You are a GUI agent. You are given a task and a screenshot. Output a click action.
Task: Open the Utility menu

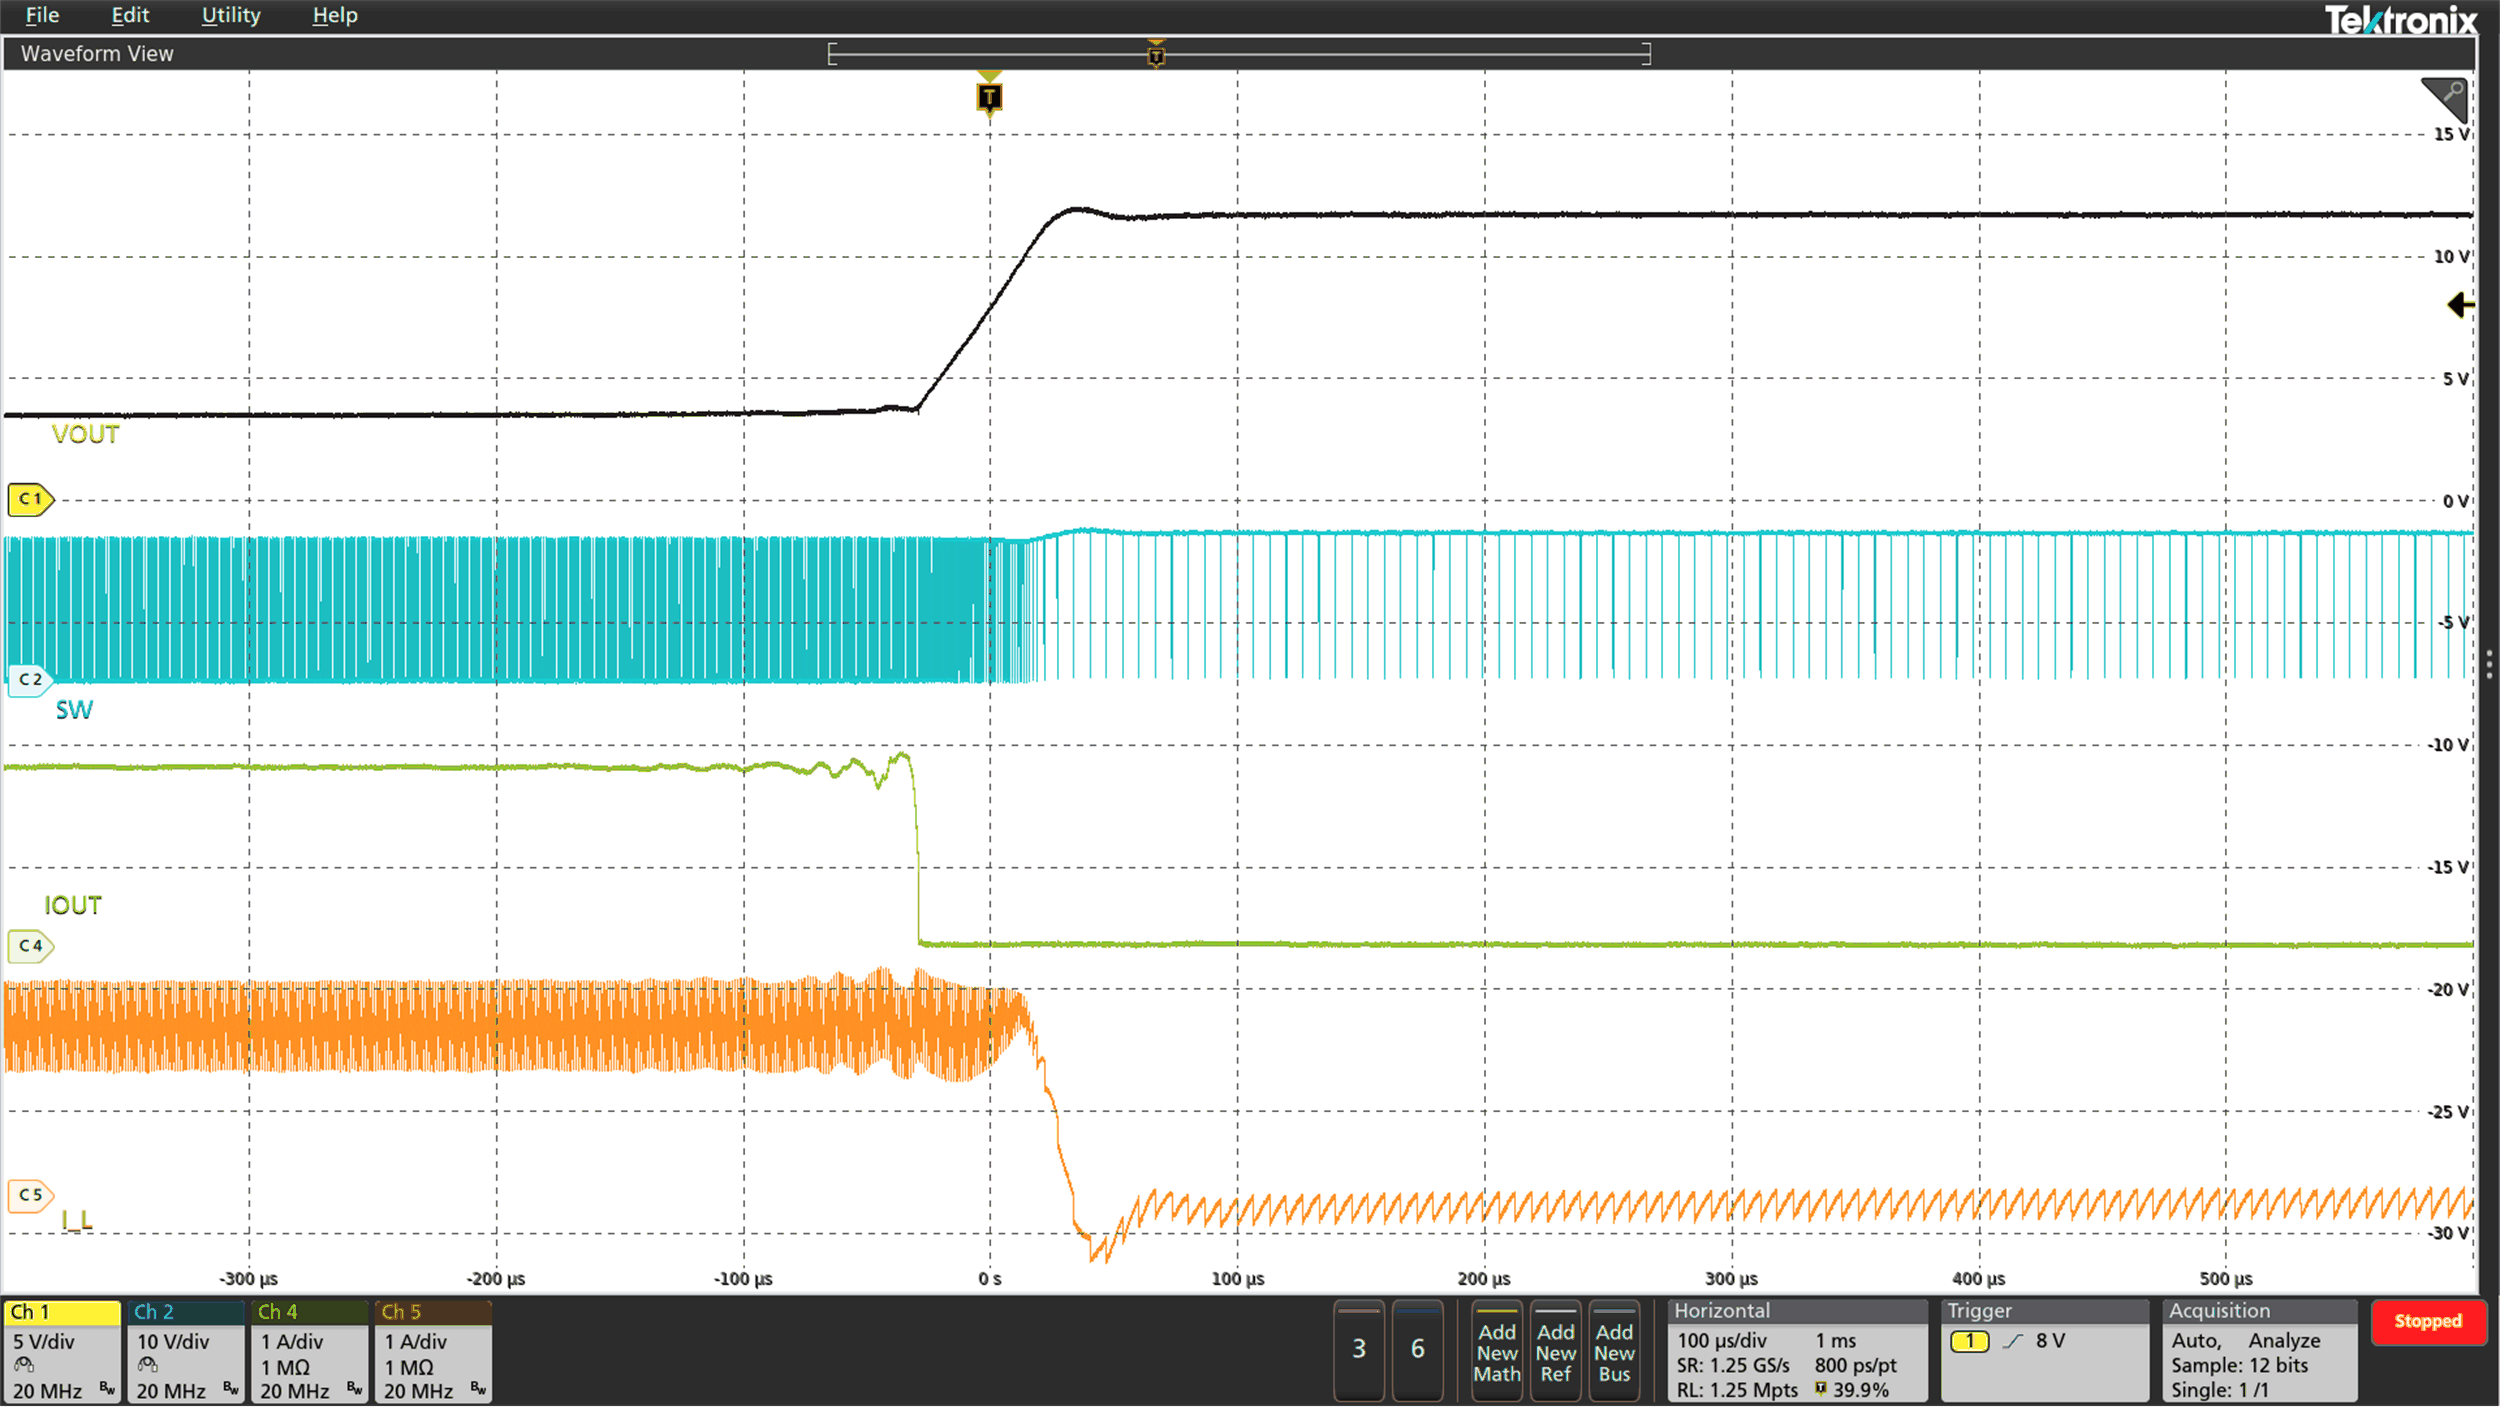(231, 15)
